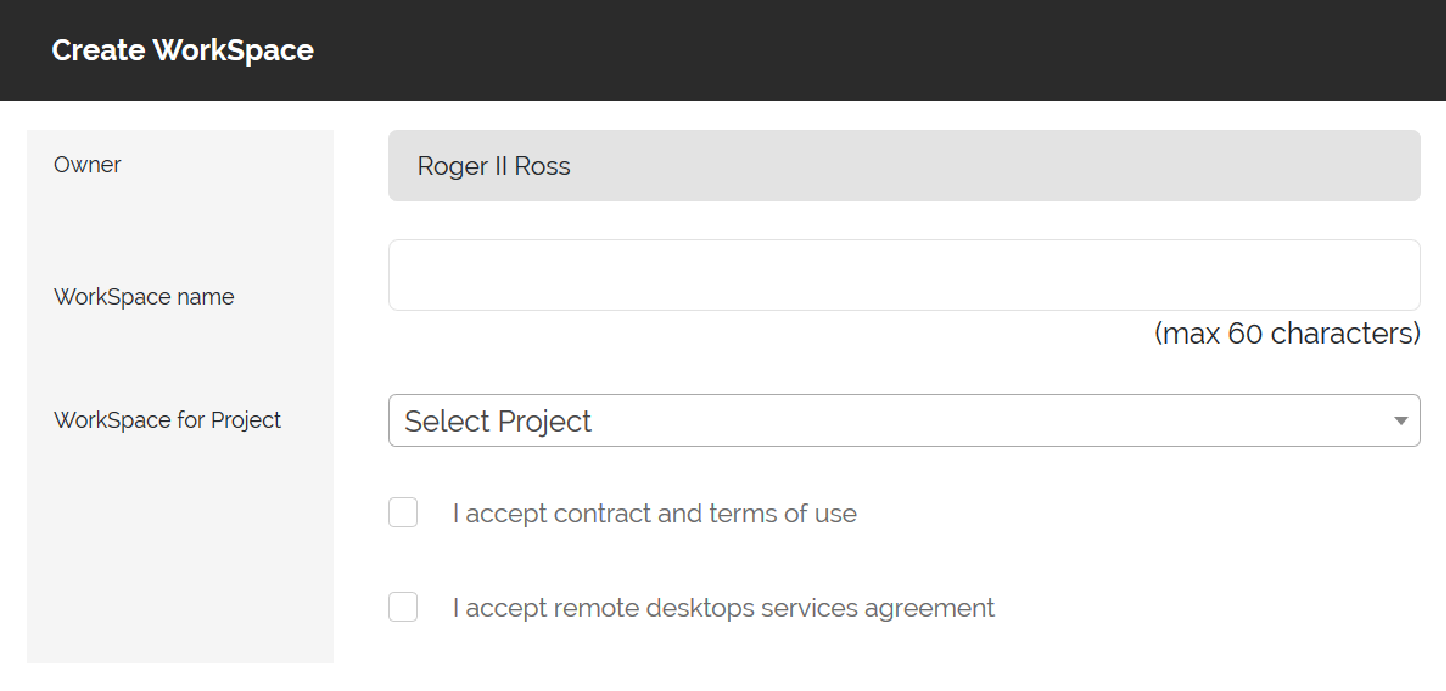Click the Create WorkSpace header title

coord(183,50)
